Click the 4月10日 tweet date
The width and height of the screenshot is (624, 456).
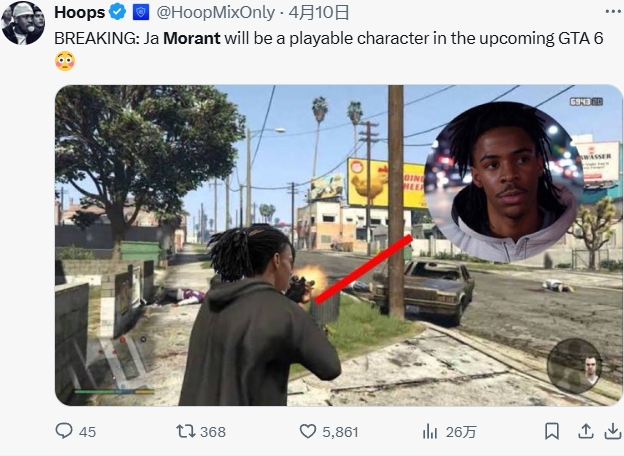318,13
